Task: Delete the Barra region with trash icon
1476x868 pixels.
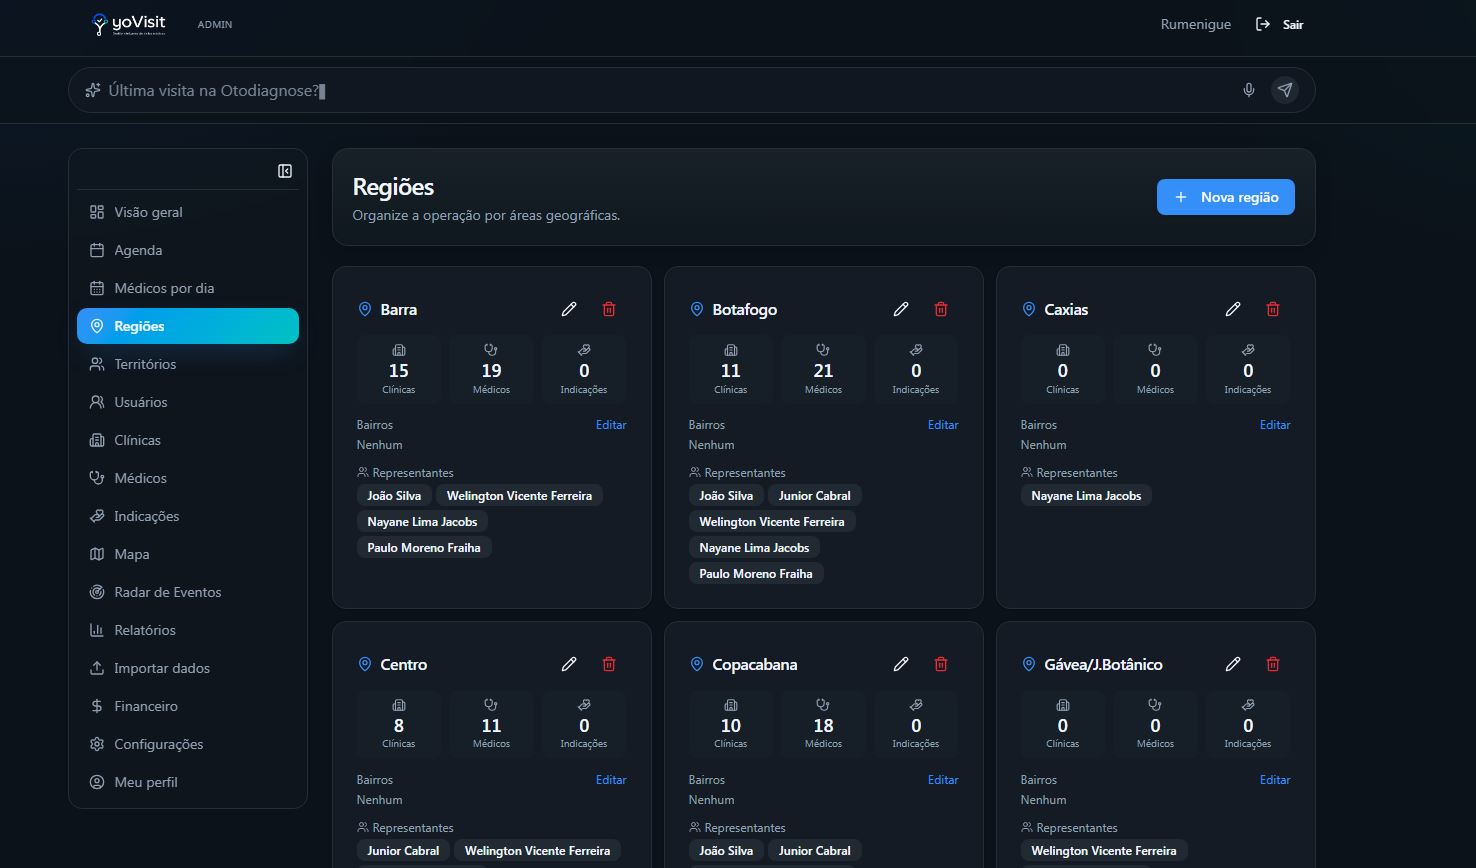Action: pyautogui.click(x=609, y=309)
